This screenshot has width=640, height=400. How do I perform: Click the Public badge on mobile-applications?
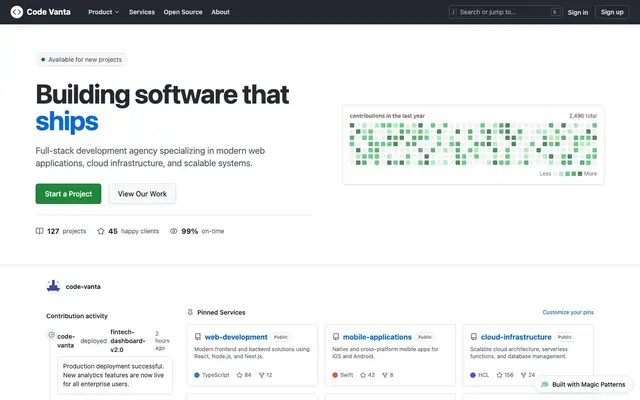424,337
